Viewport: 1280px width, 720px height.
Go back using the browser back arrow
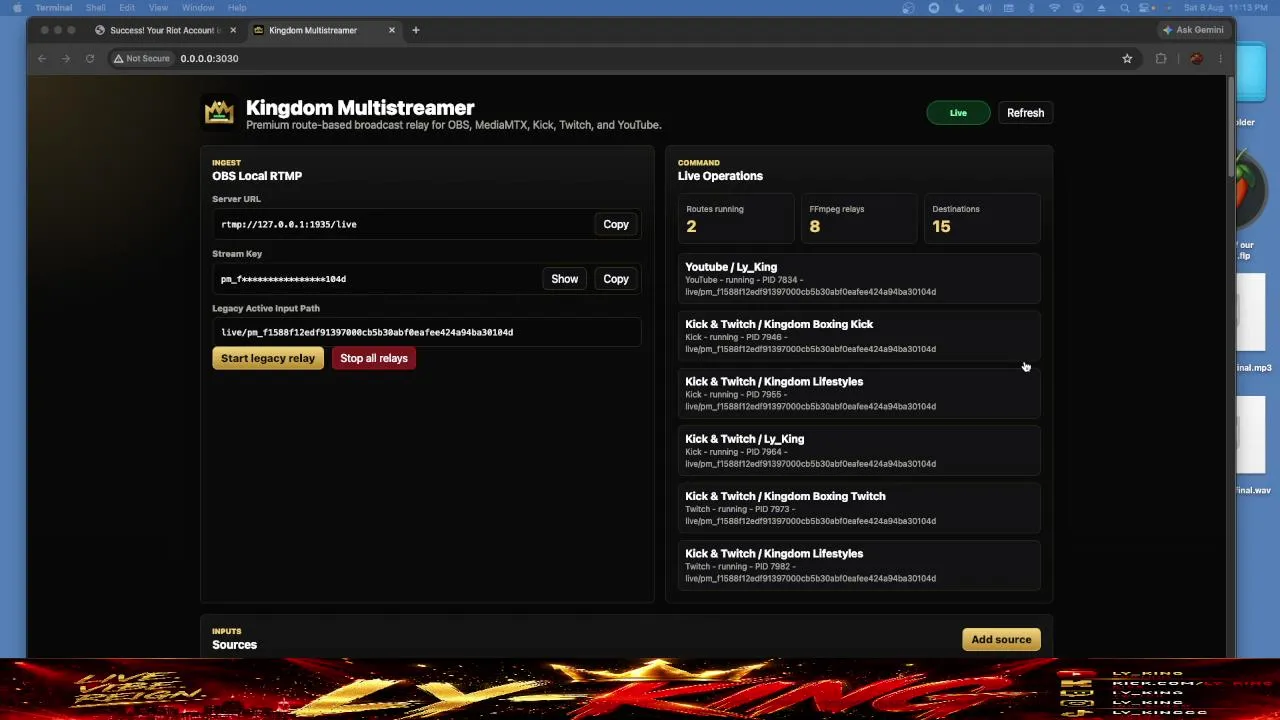pyautogui.click(x=42, y=59)
